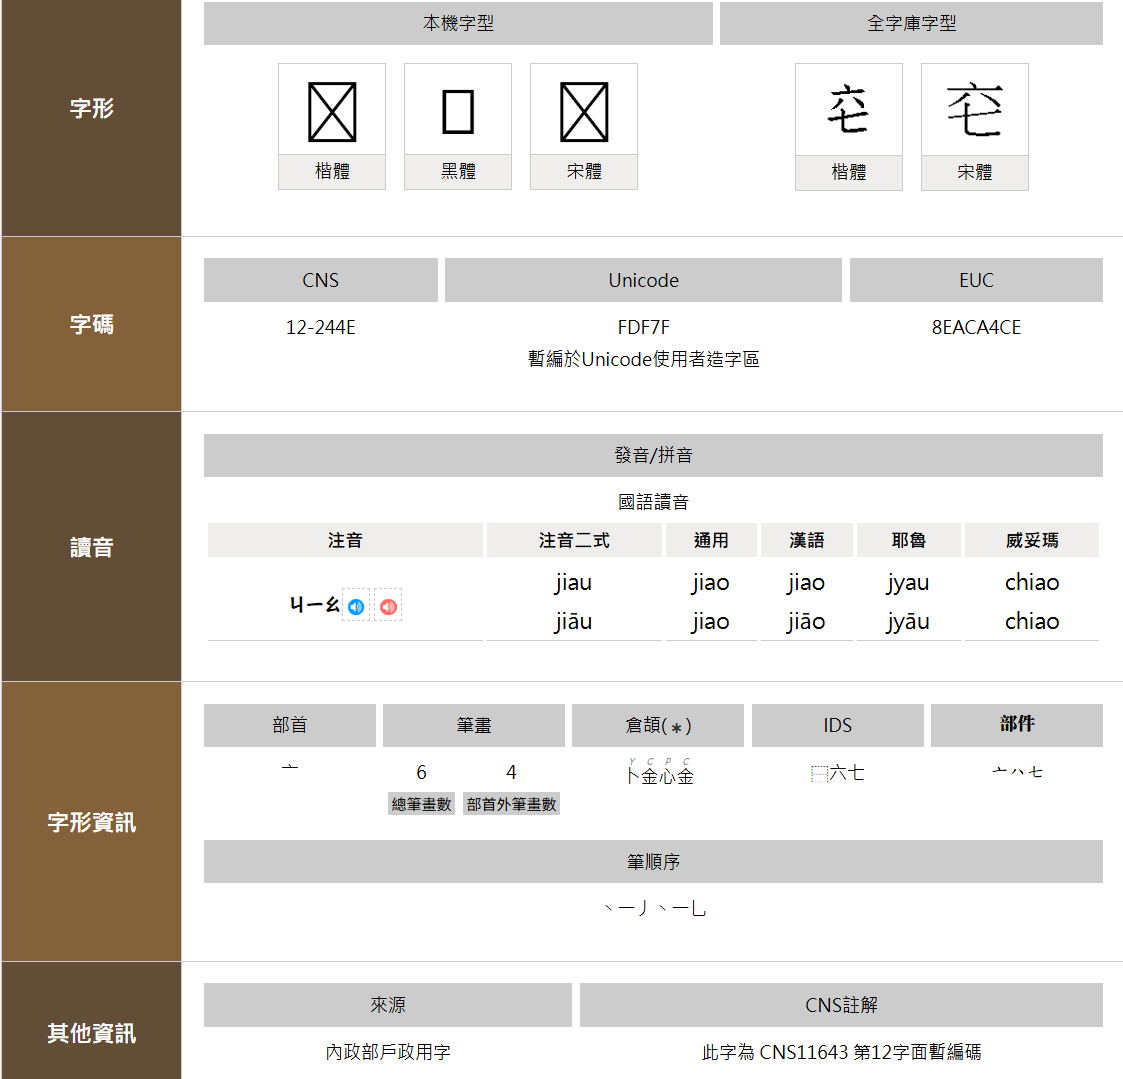Click the 全字庫字型 header
1123x1079 pixels.
pyautogui.click(x=911, y=24)
